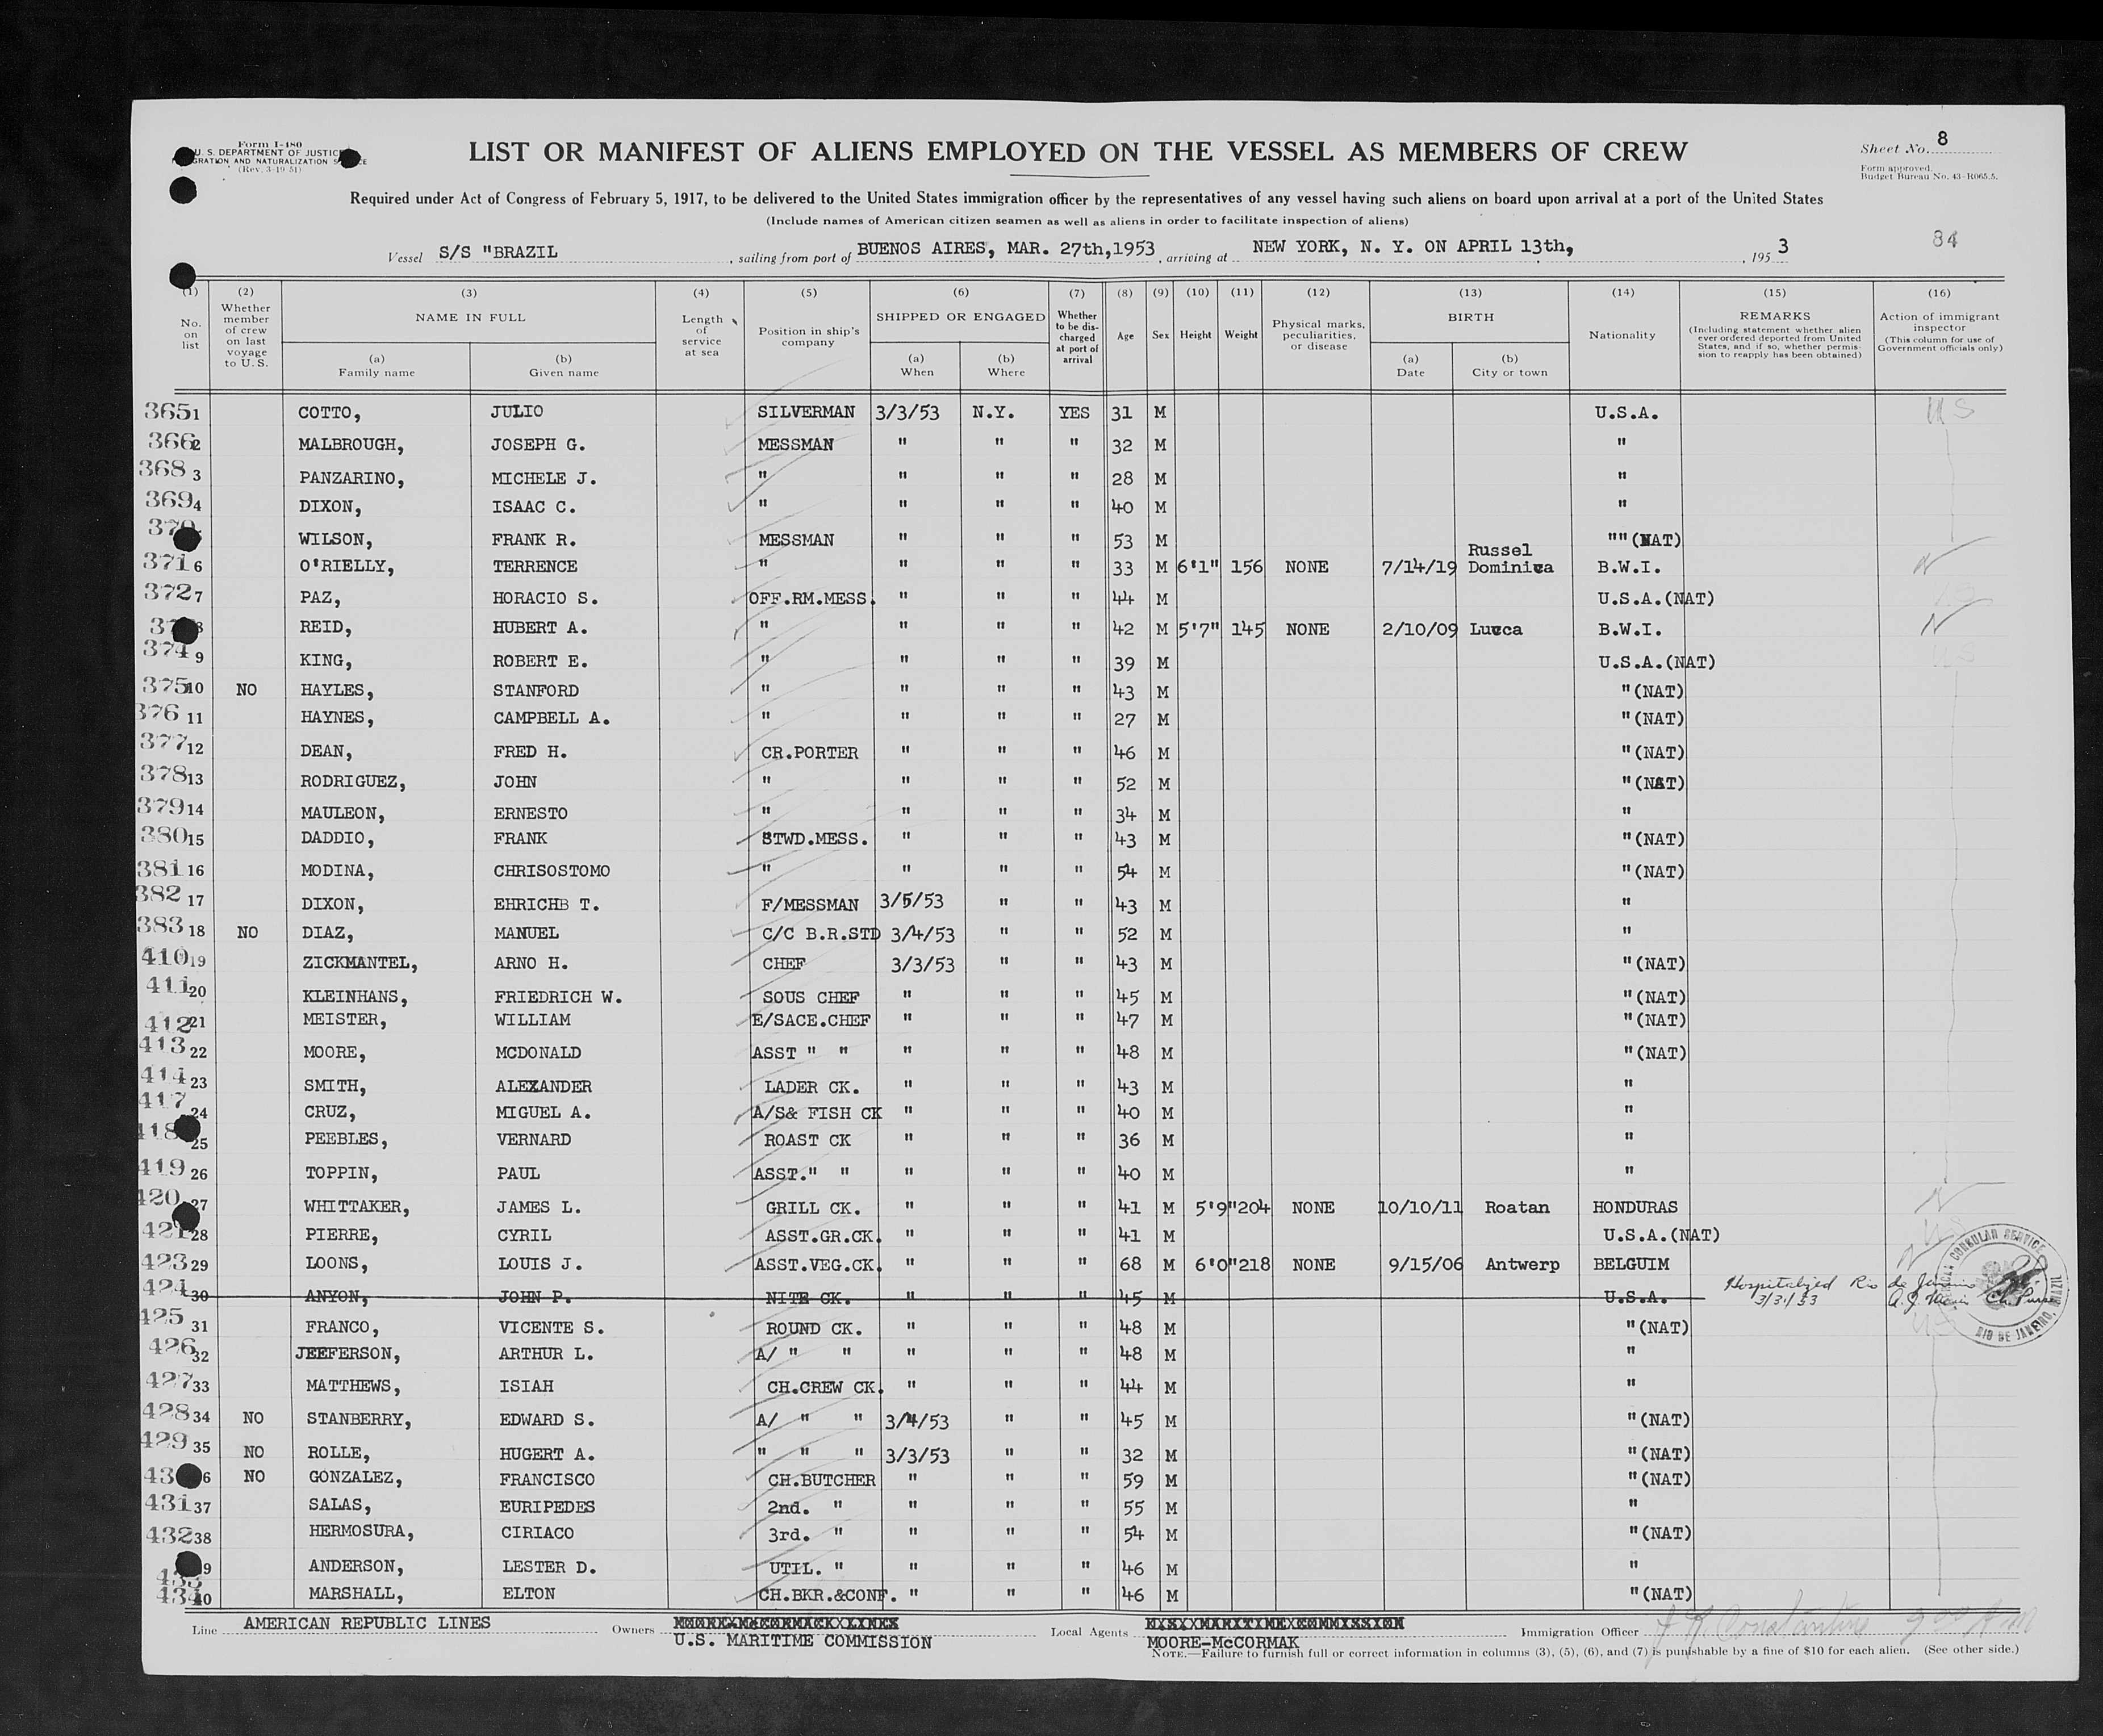This screenshot has width=2103, height=1736.
Task: Click the birth date 7/14/19
Action: 1420,567
